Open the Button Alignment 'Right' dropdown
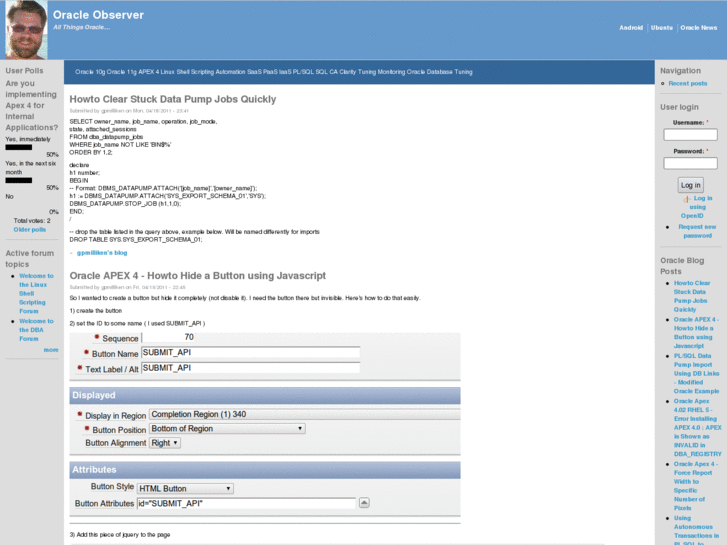Viewport: 727px width, 545px height. pos(165,443)
